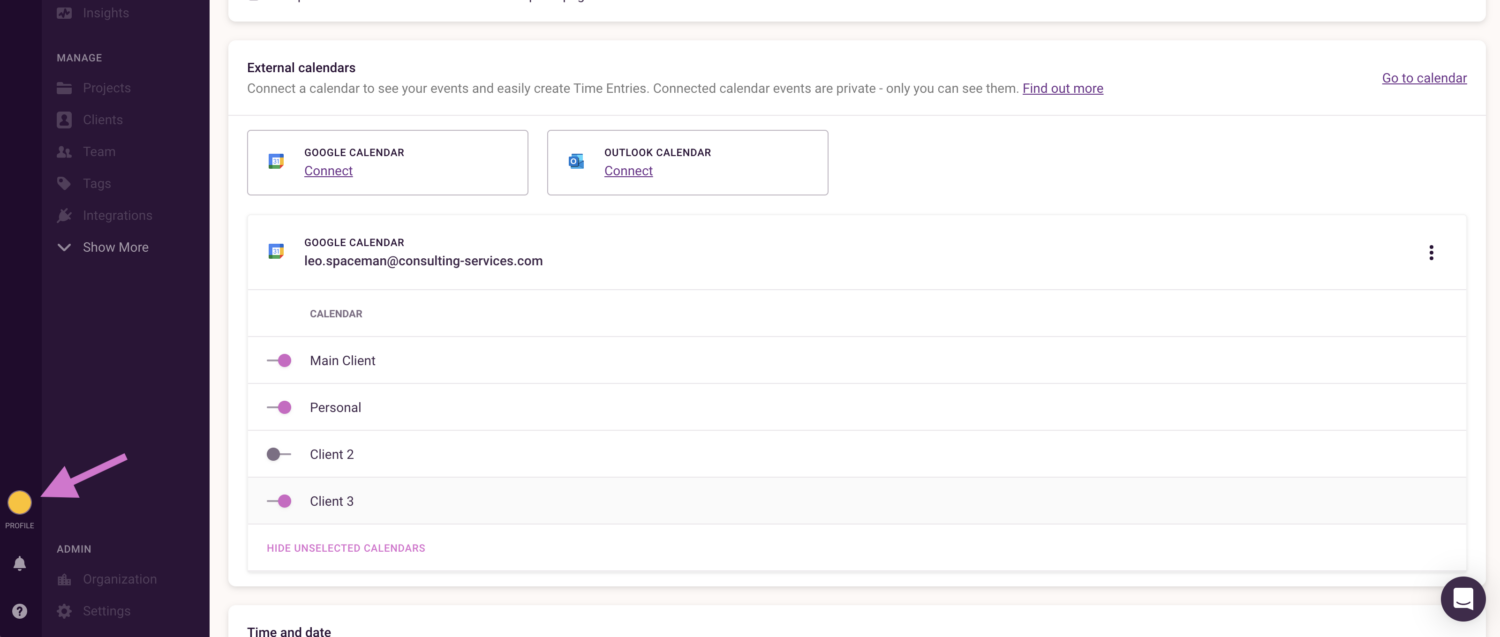1500x637 pixels.
Task: Go to Projects in the Manage menu
Action: (106, 88)
